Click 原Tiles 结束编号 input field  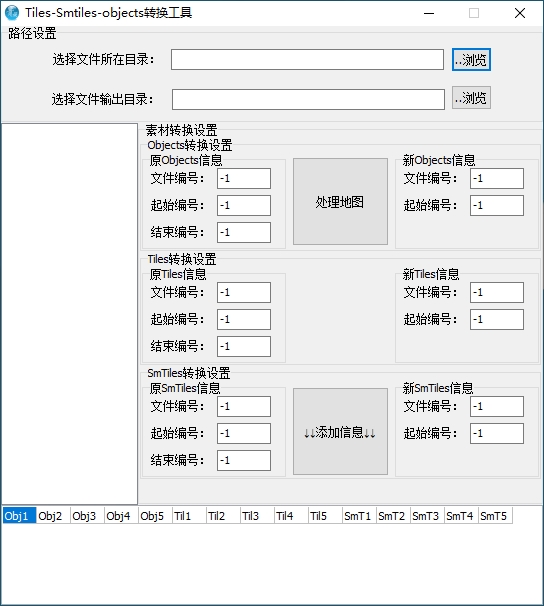(244, 346)
